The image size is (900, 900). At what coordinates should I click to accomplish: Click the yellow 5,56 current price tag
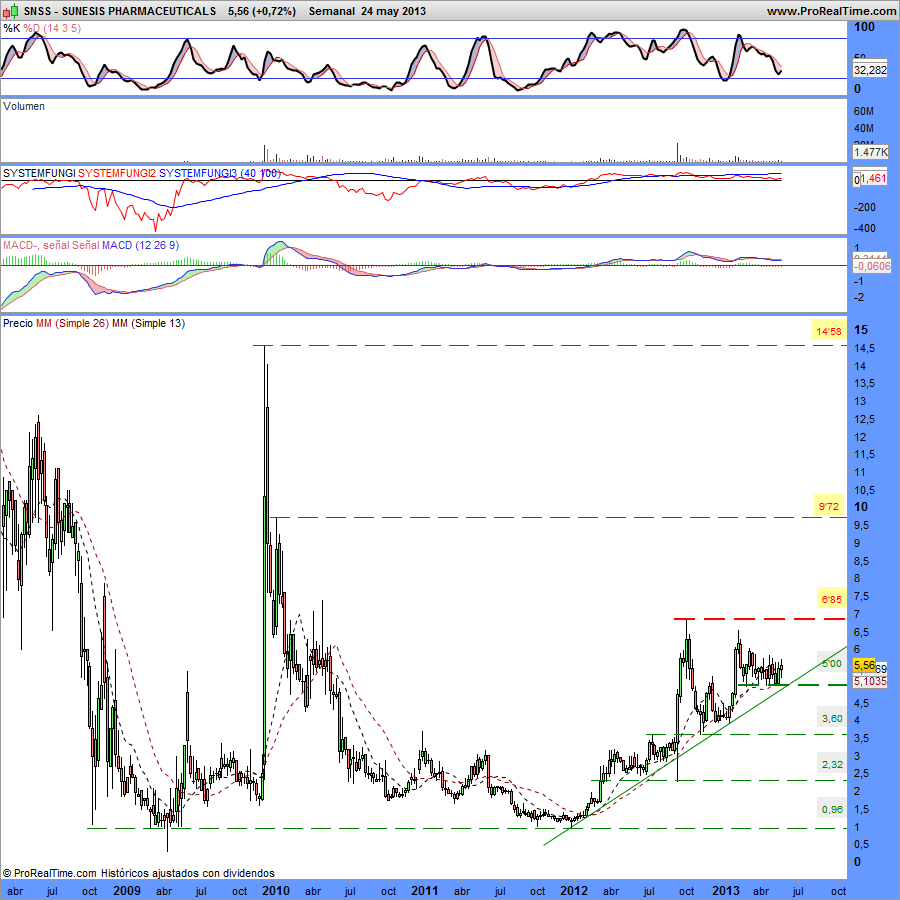click(x=864, y=665)
